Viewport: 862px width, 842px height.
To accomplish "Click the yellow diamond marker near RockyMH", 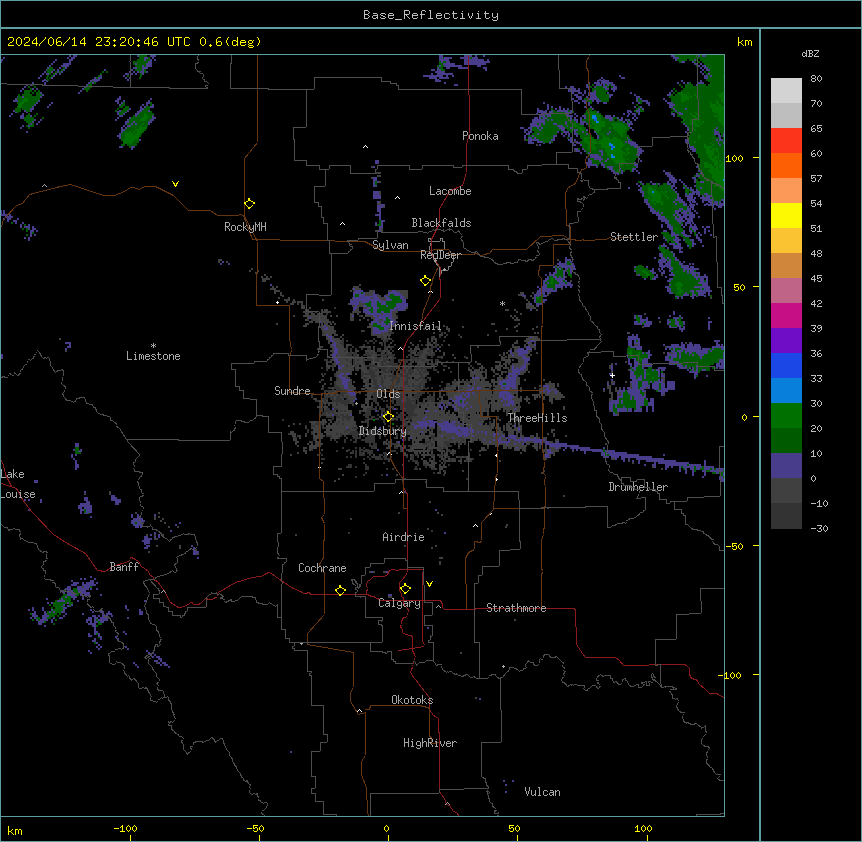I will [x=250, y=204].
